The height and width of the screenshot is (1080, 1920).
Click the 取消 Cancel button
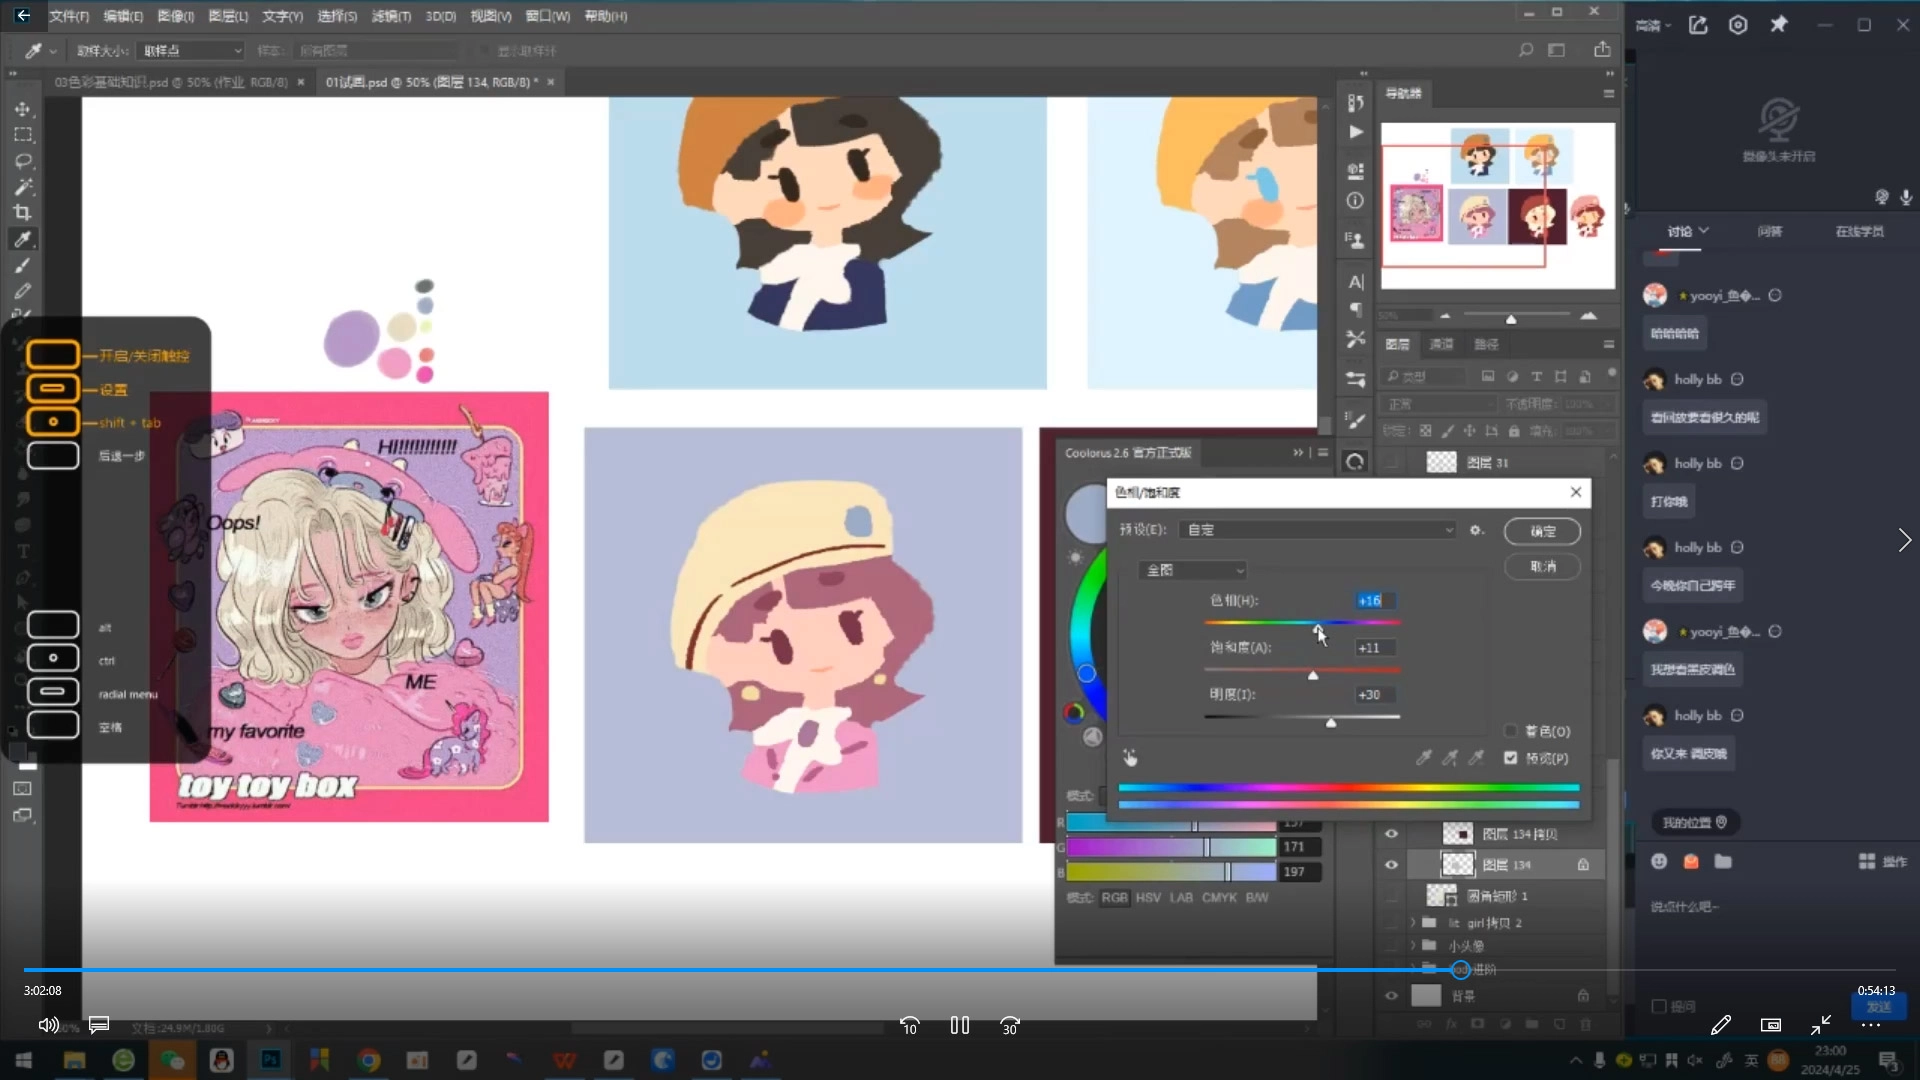pos(1542,566)
